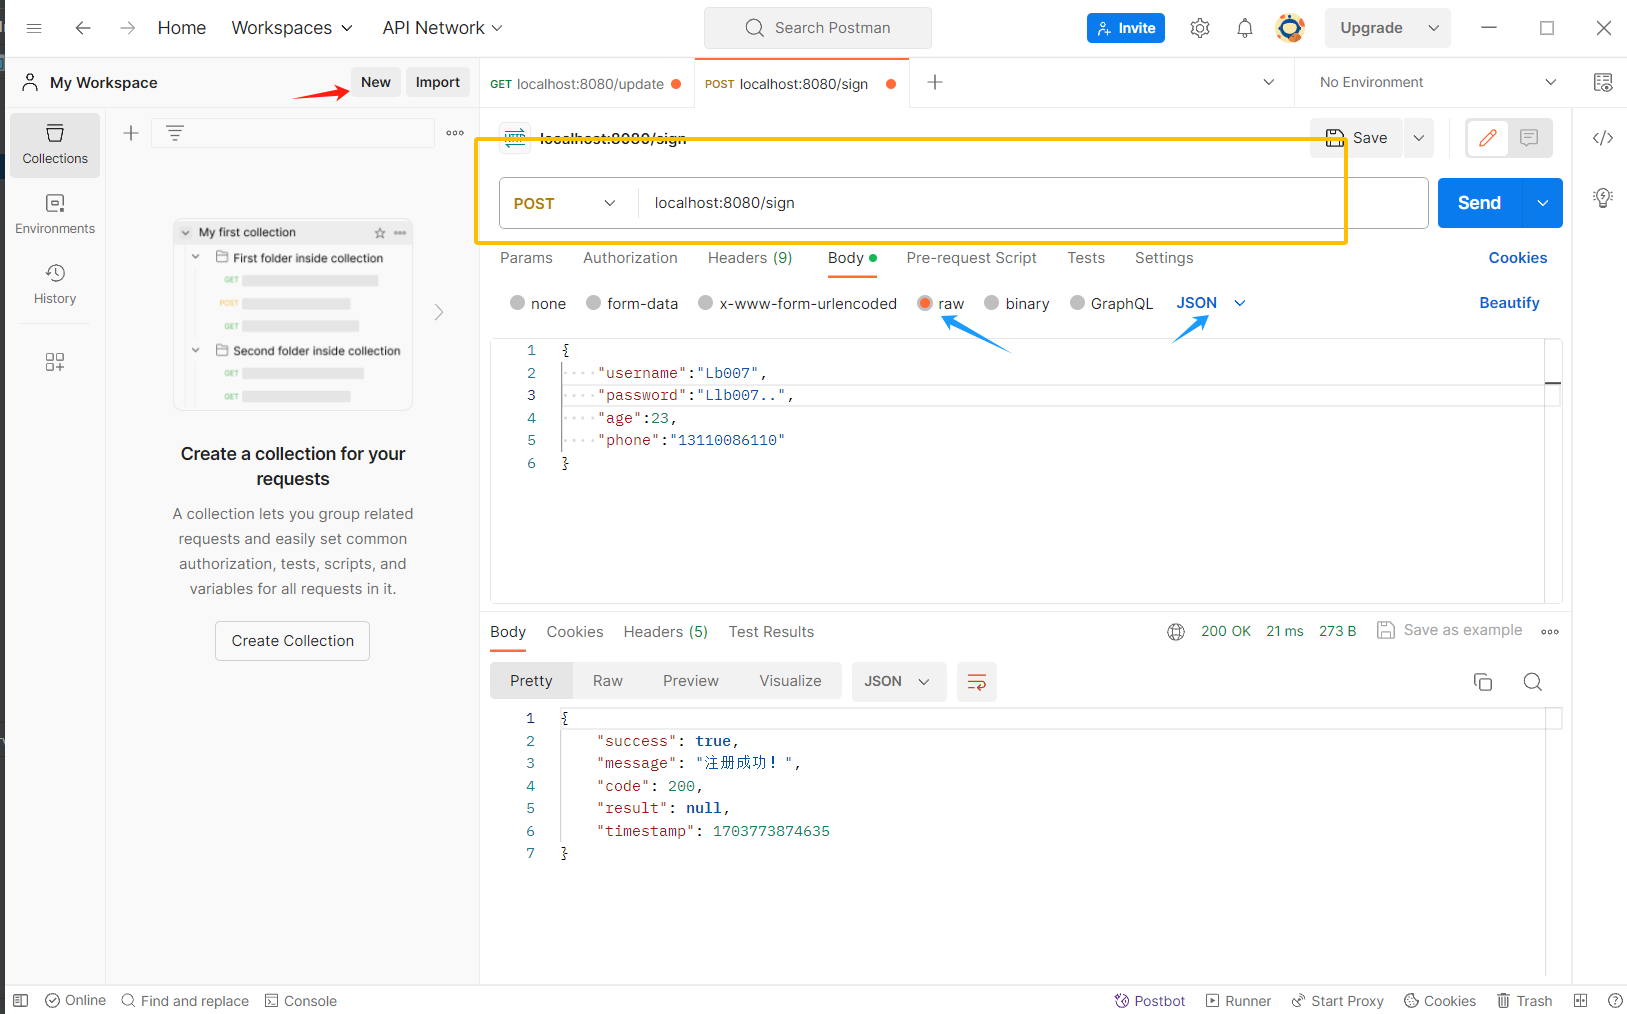
Task: Open the Save options dropdown arrow
Action: [1419, 138]
